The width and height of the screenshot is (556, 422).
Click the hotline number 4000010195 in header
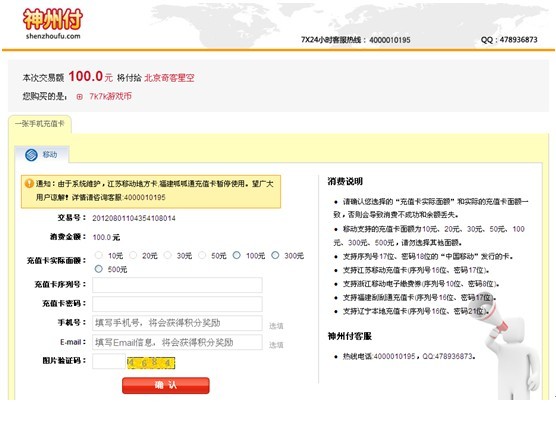click(x=390, y=40)
